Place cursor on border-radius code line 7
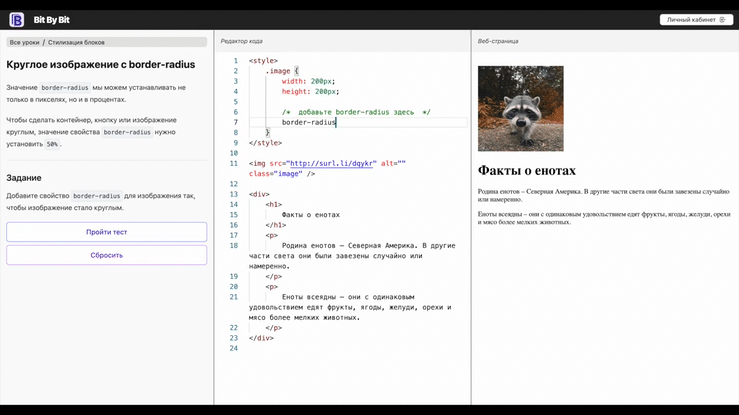Image resolution: width=739 pixels, height=415 pixels. point(309,122)
